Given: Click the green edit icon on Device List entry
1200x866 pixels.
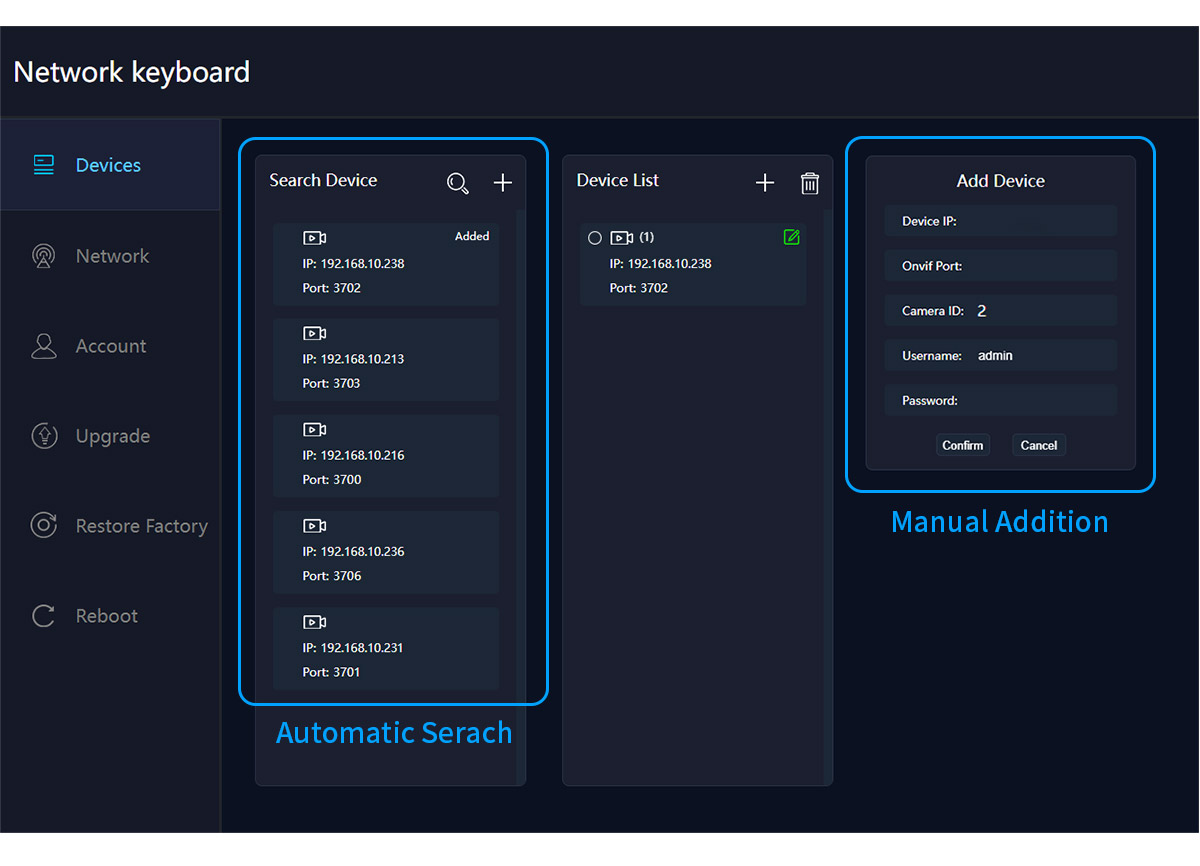Looking at the screenshot, I should pyautogui.click(x=791, y=237).
